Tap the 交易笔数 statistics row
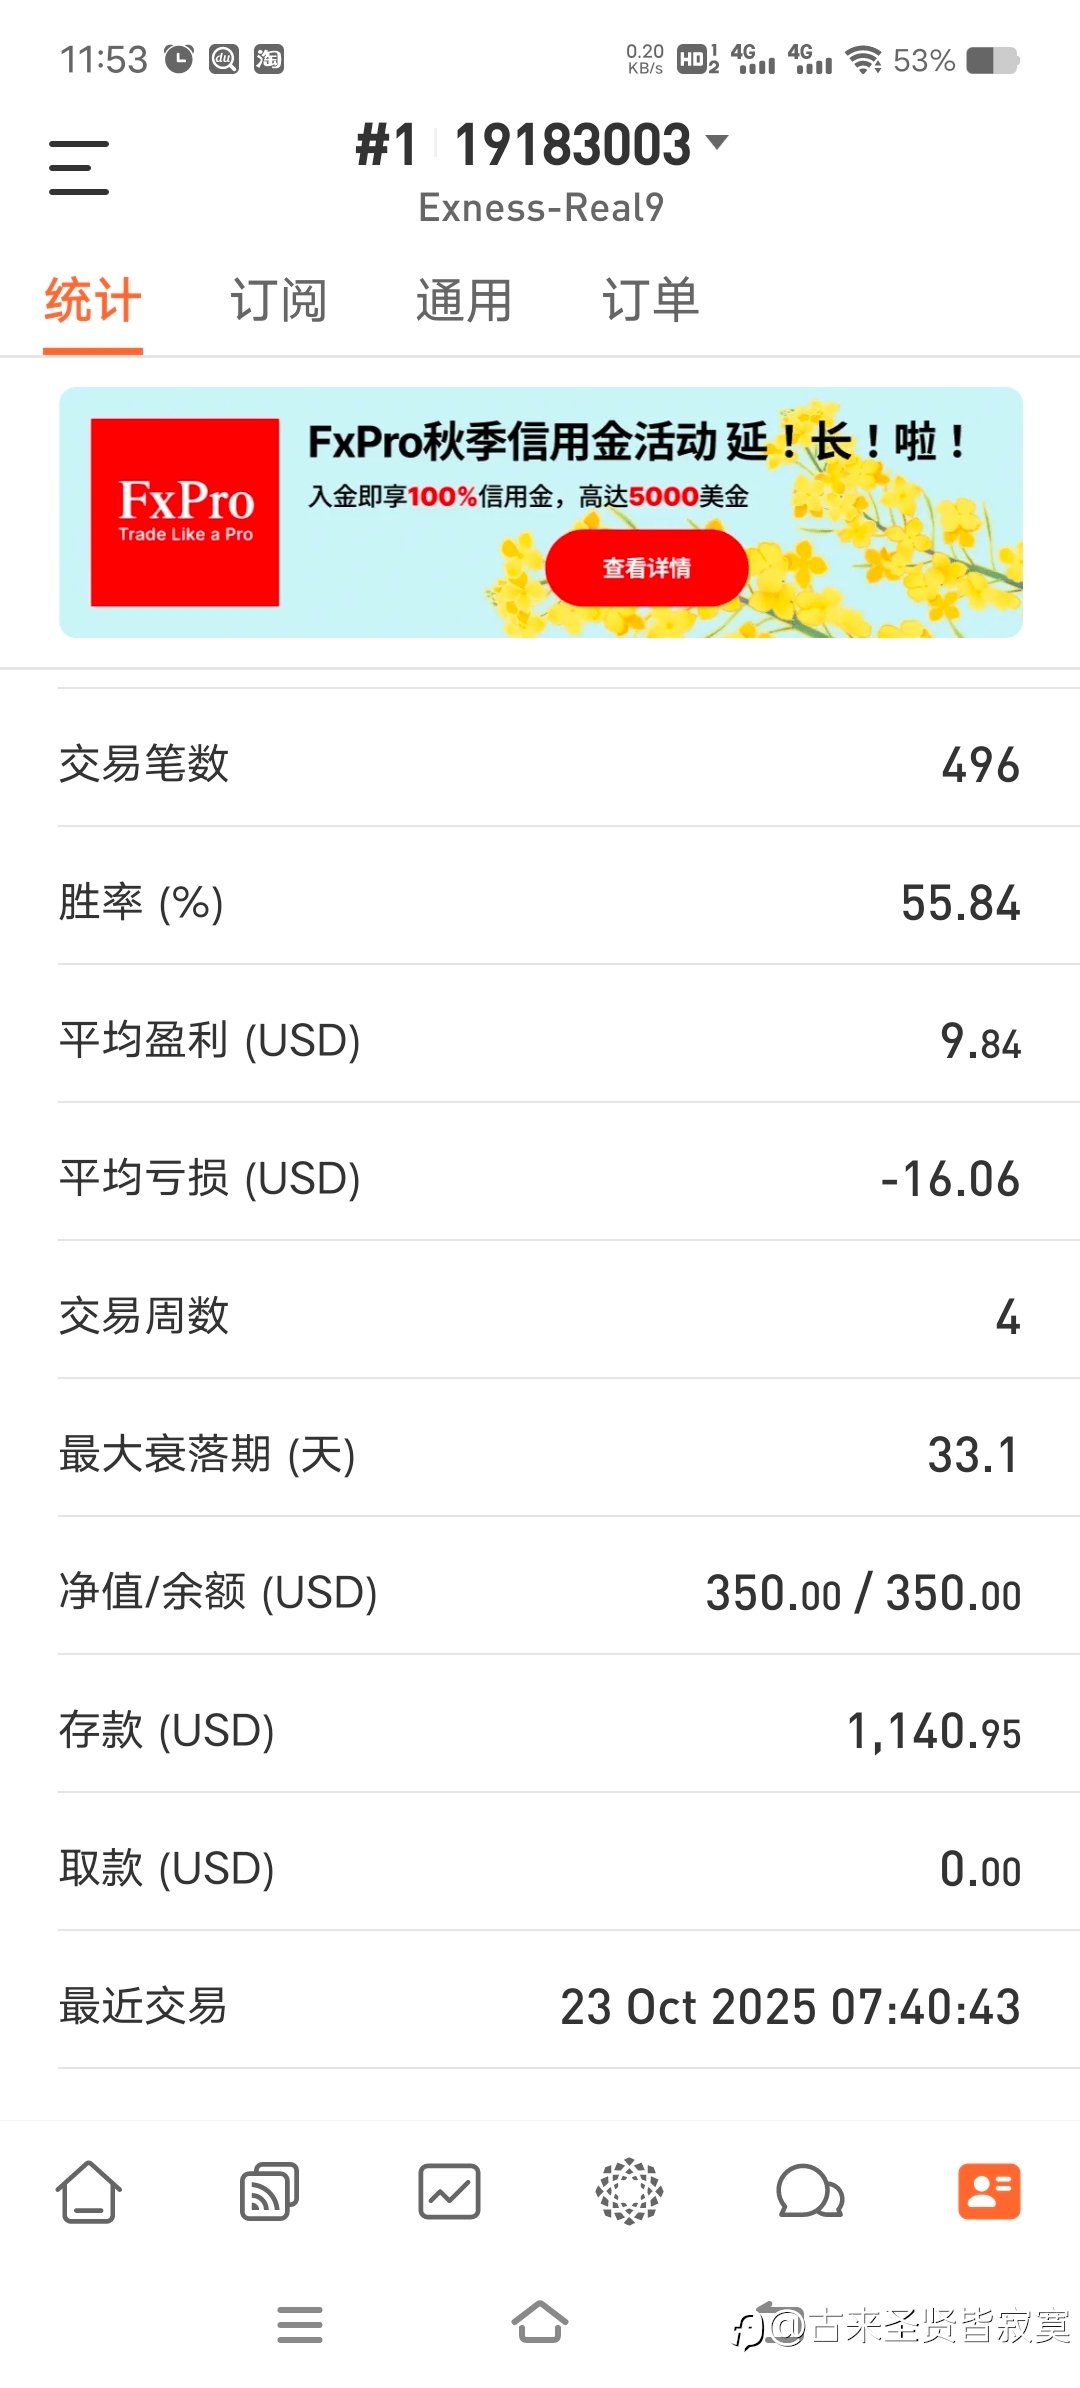 [x=540, y=764]
